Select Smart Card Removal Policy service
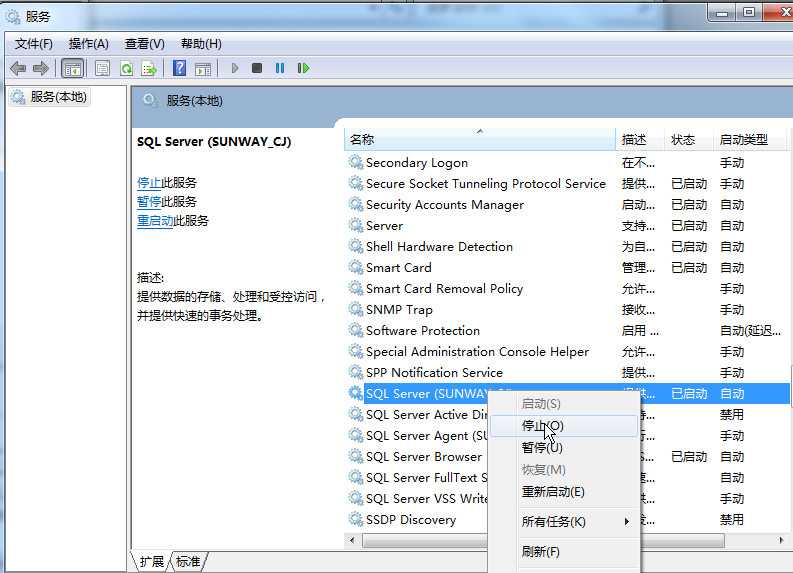Image resolution: width=793 pixels, height=573 pixels. coord(566,288)
